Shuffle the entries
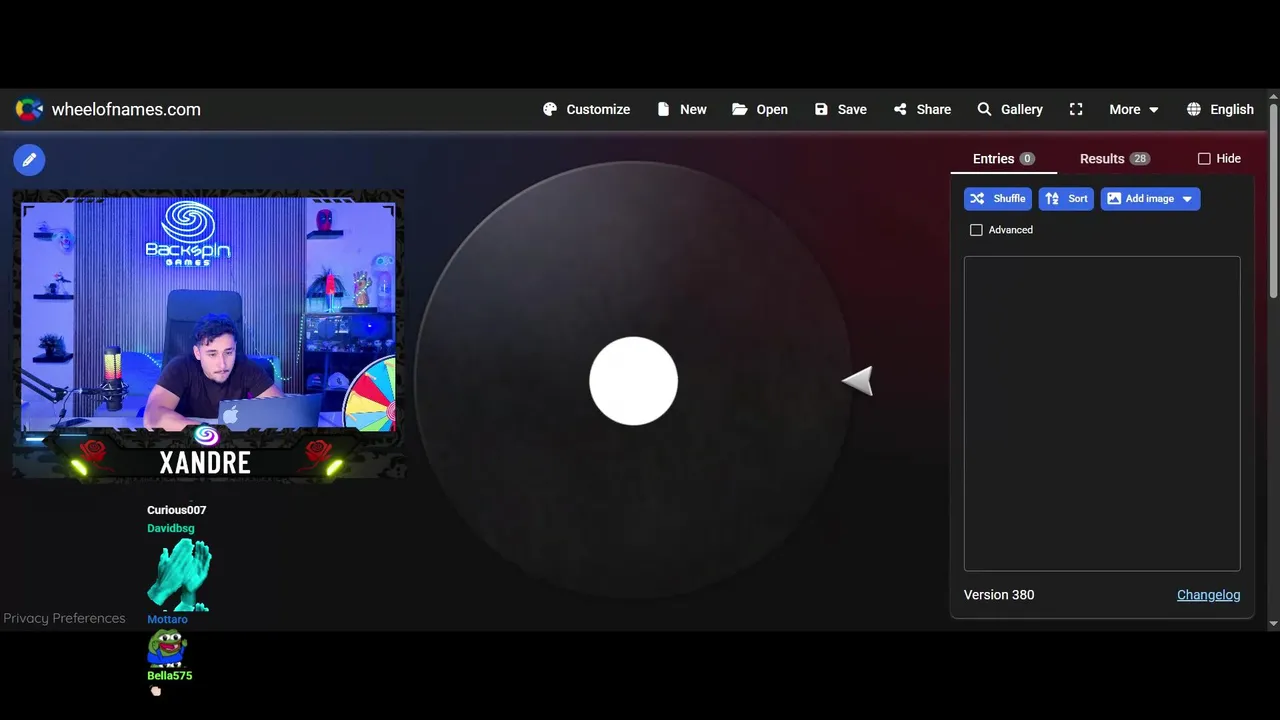 coord(998,198)
